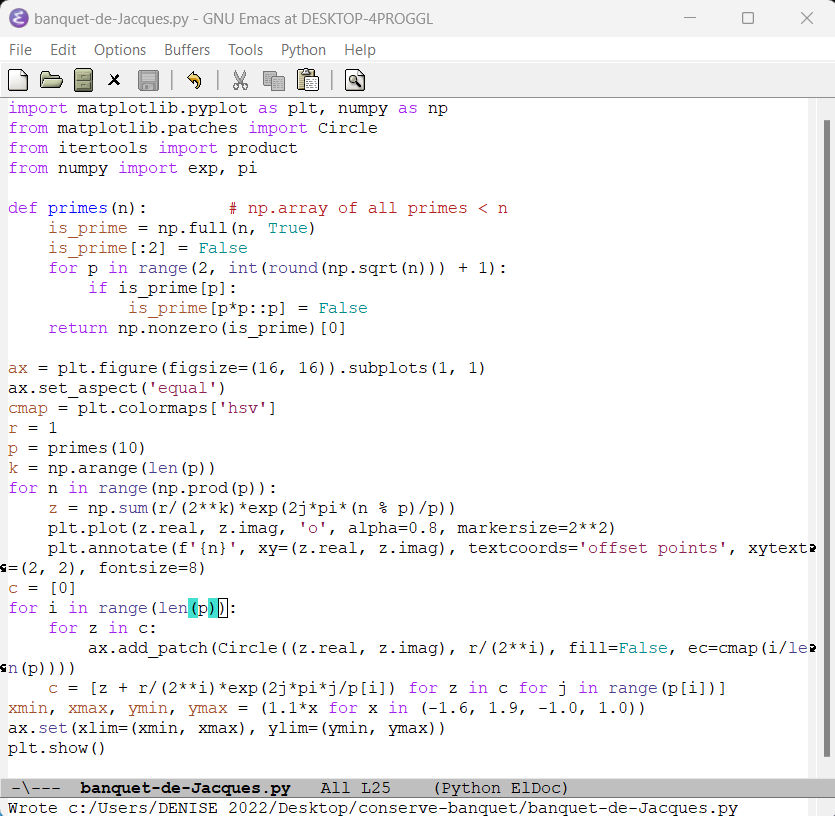Click buffer name banquet-de-Jacques.py in mode line
Viewport: 835px width, 816px height.
point(185,788)
